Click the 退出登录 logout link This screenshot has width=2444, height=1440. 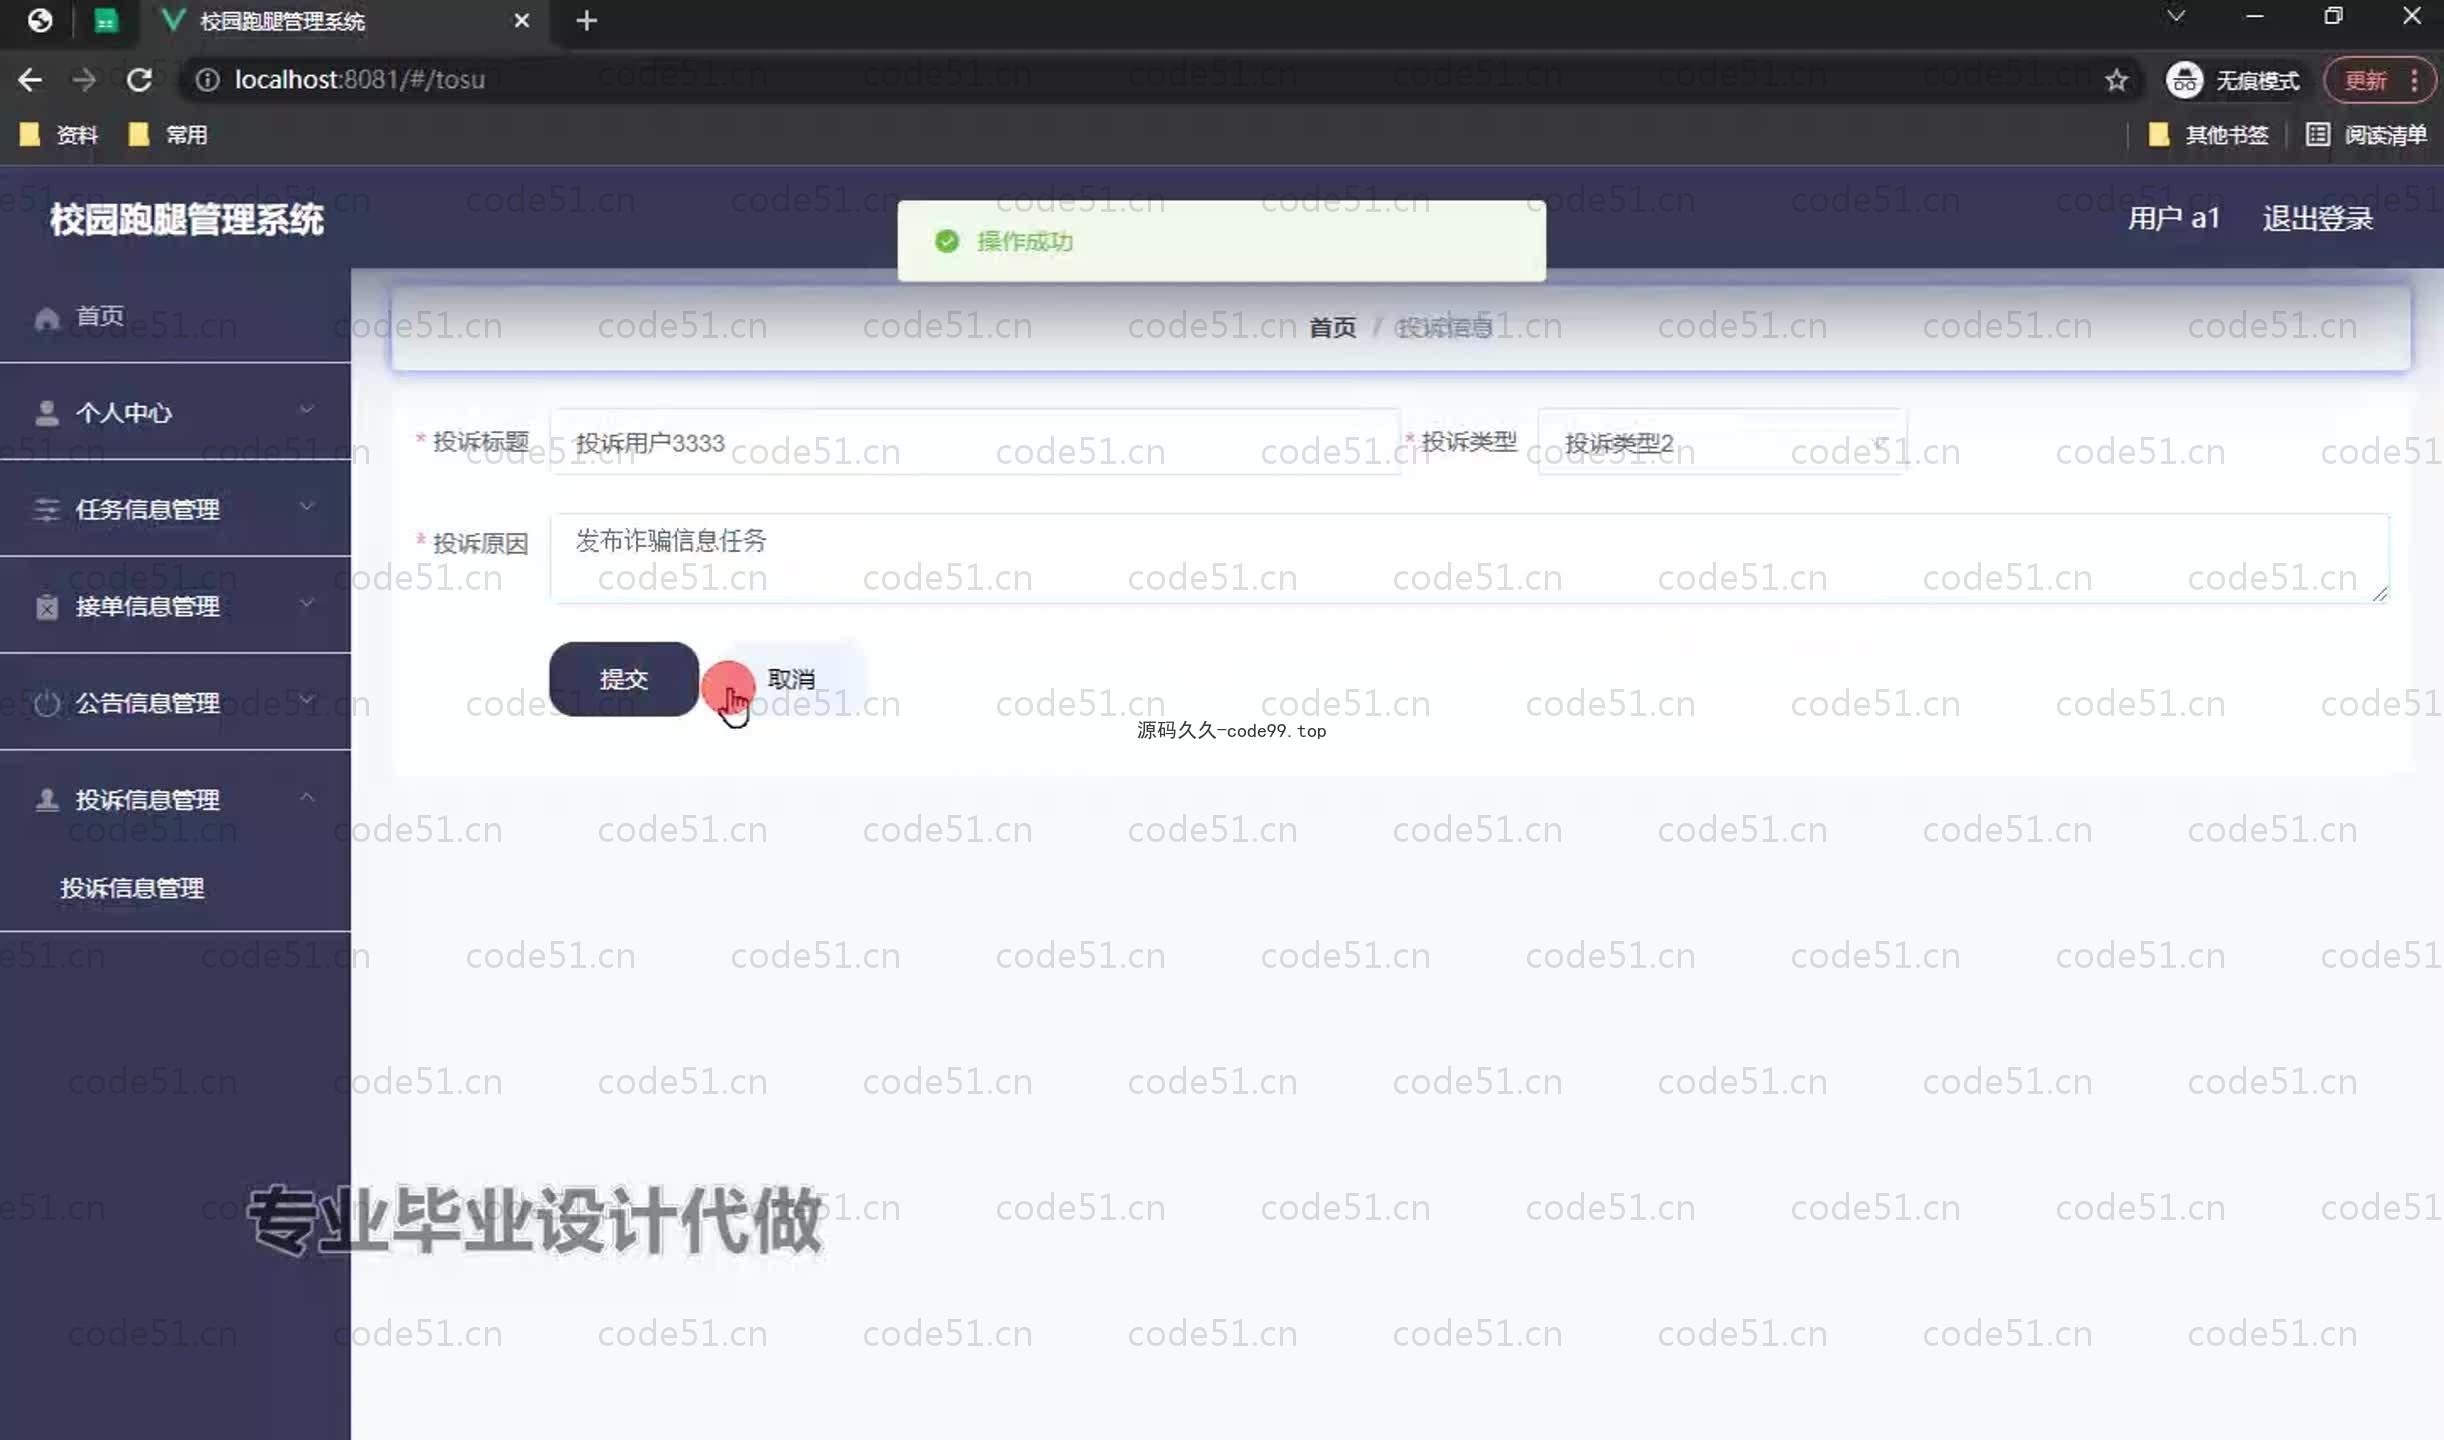pyautogui.click(x=2317, y=219)
